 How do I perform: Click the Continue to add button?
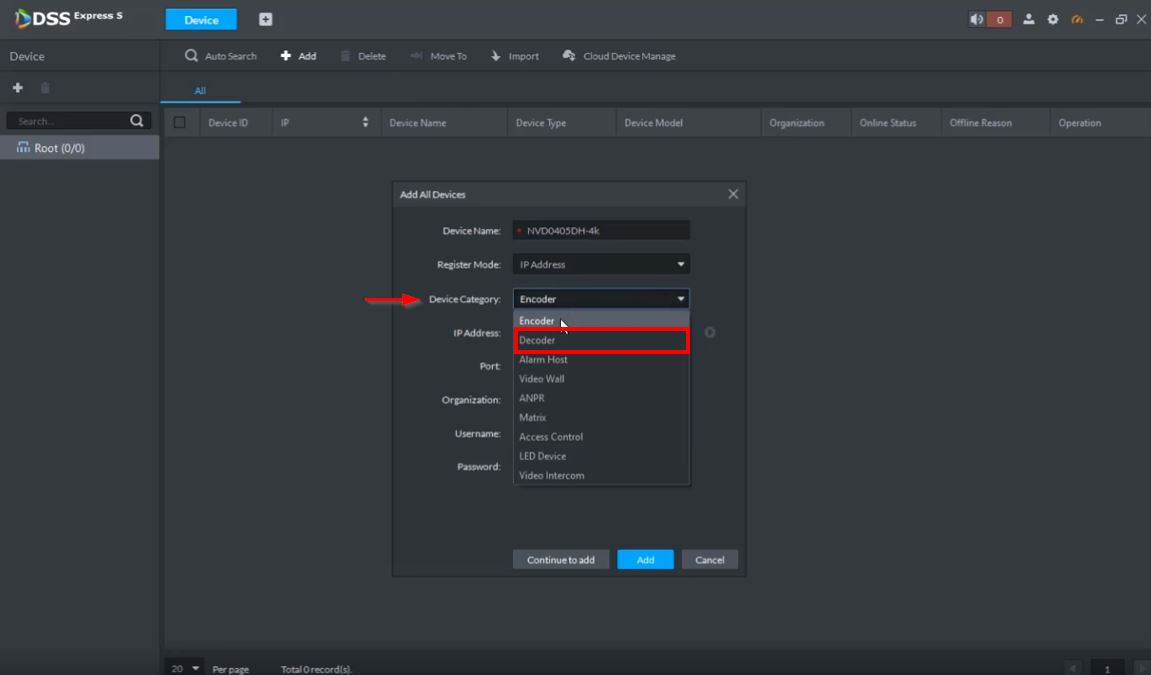click(560, 560)
